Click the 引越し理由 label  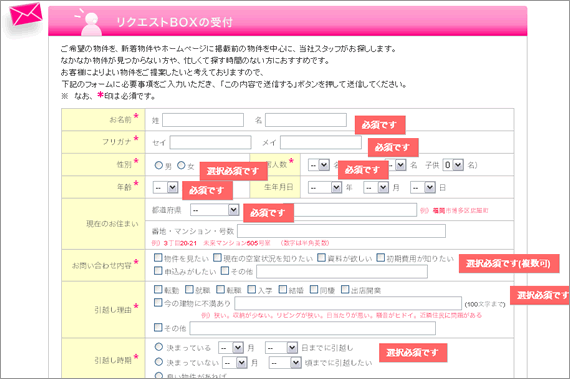(113, 310)
